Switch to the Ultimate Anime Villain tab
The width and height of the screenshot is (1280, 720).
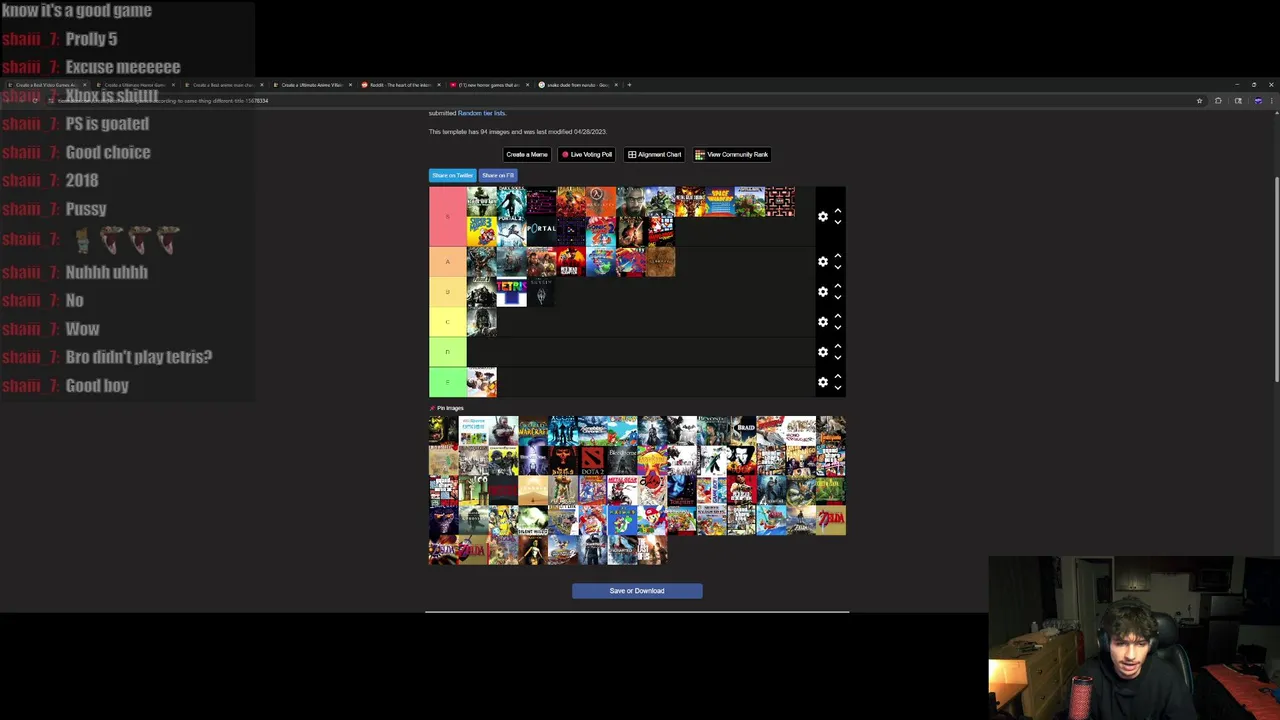(312, 85)
